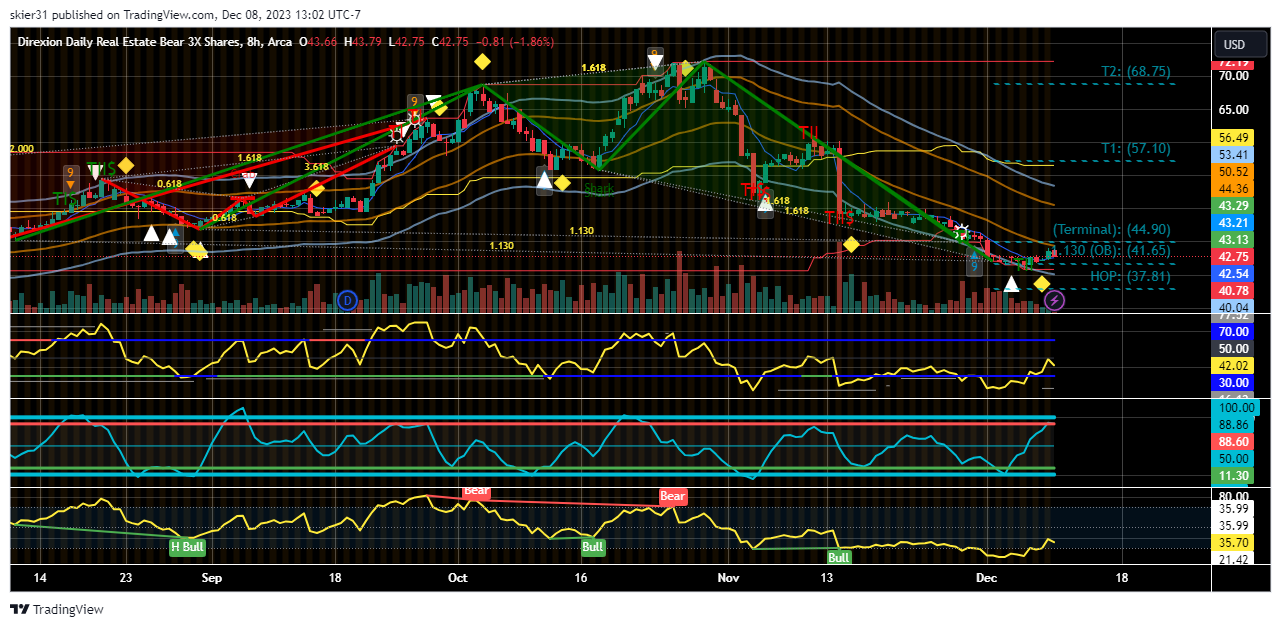This screenshot has height=627, width=1281.
Task: Click the O43.66 open value
Action: (320, 41)
